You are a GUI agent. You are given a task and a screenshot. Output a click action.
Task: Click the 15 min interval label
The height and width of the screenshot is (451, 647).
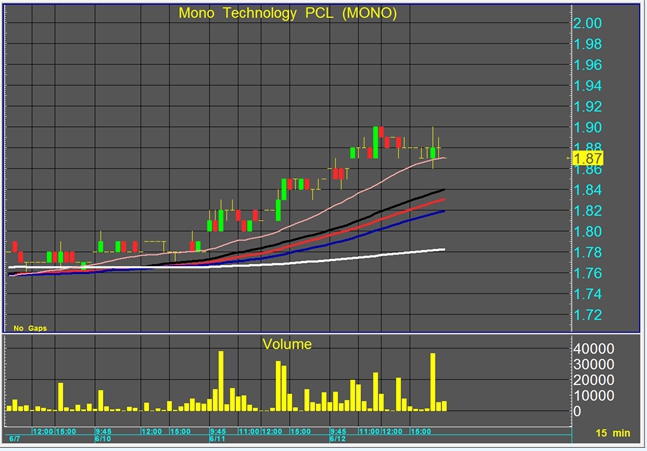(x=613, y=433)
